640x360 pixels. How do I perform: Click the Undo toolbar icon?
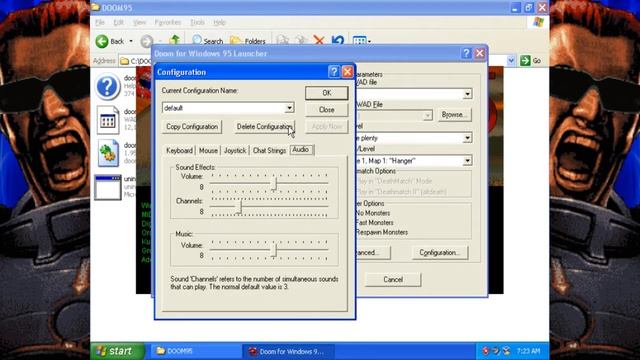tap(338, 41)
